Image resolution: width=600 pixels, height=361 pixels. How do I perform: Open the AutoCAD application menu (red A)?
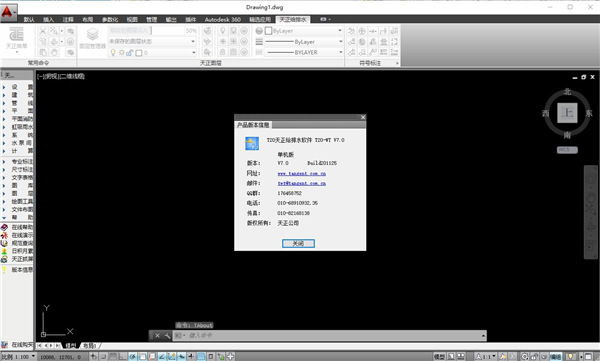click(x=8, y=12)
